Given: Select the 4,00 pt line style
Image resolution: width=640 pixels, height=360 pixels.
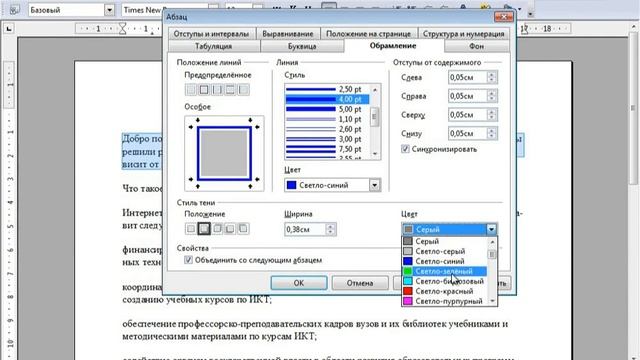Looking at the screenshot, I should [x=327, y=99].
